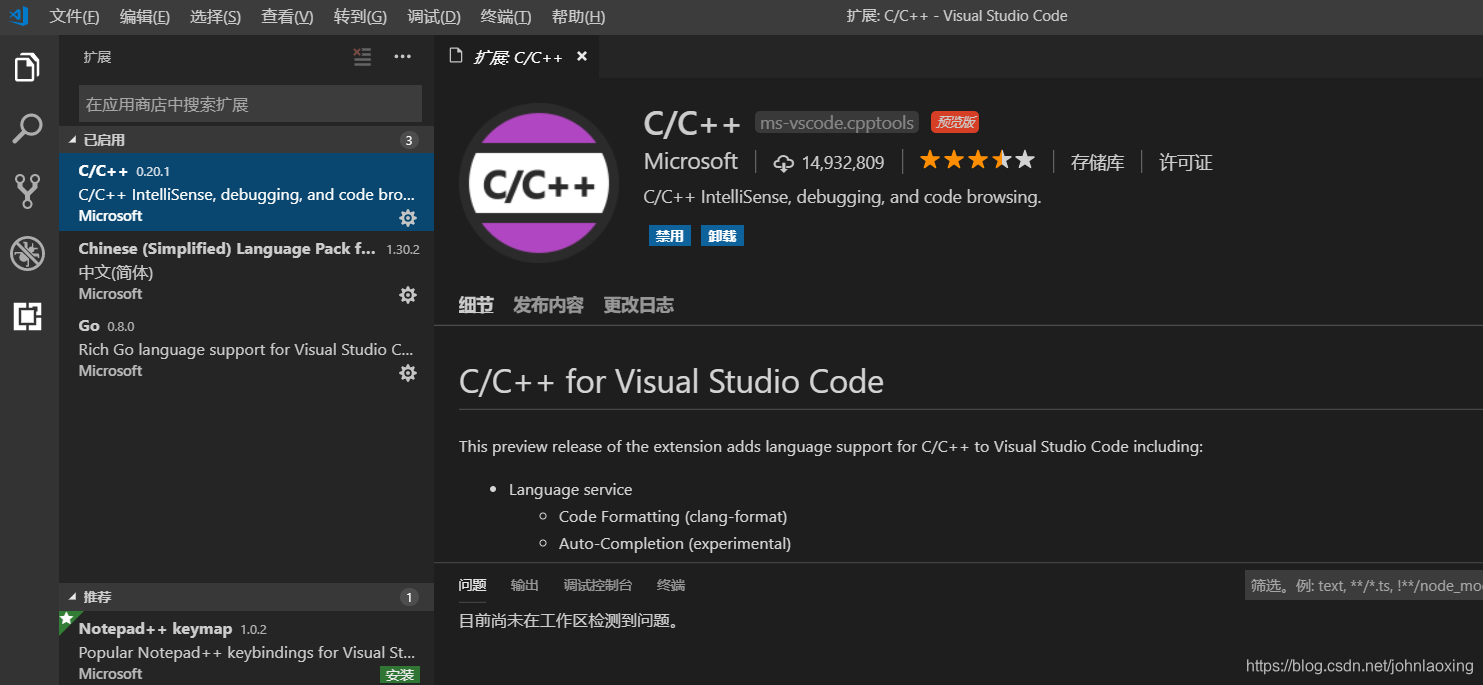This screenshot has height=685, width=1483.
Task: Click the star rating of C/C++ extension
Action: click(x=977, y=160)
